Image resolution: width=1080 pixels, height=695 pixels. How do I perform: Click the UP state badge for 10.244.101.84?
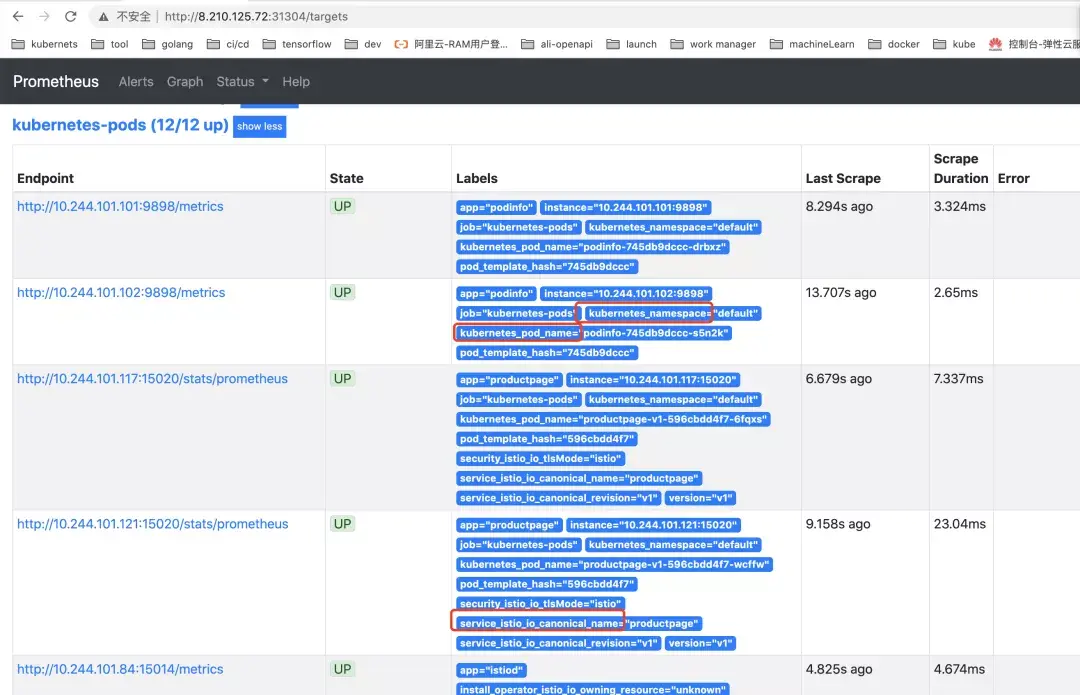pos(342,670)
